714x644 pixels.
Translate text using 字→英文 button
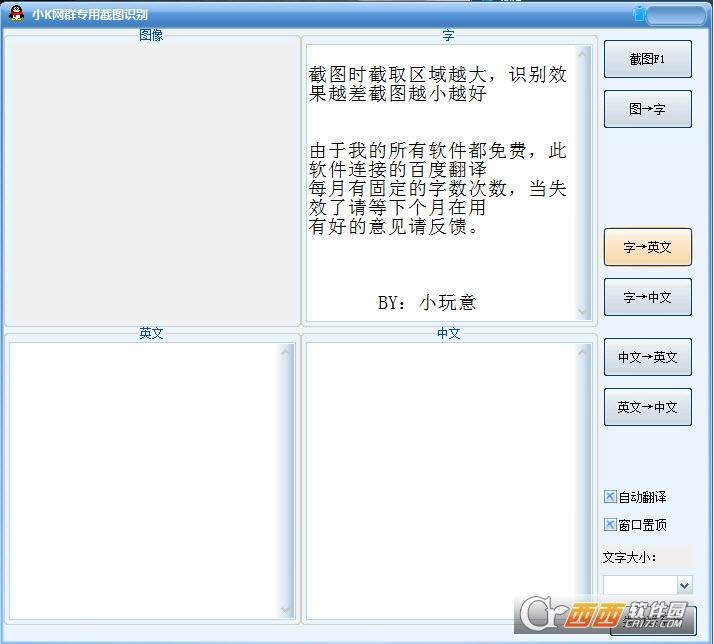click(648, 247)
